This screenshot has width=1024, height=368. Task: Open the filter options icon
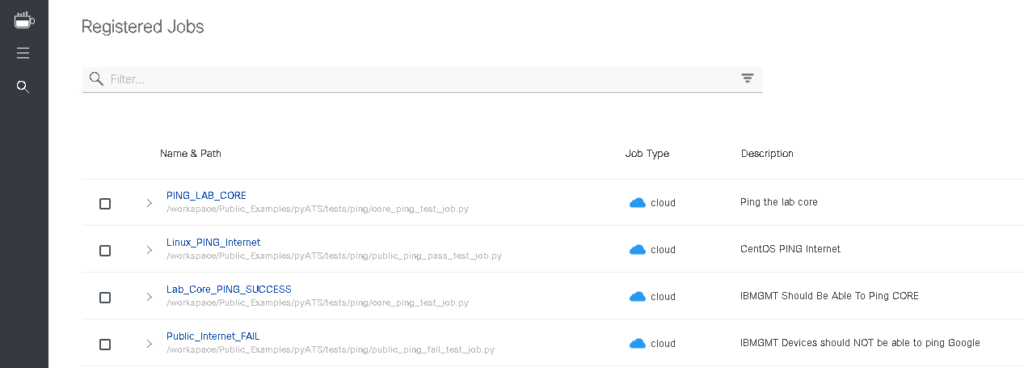click(747, 78)
